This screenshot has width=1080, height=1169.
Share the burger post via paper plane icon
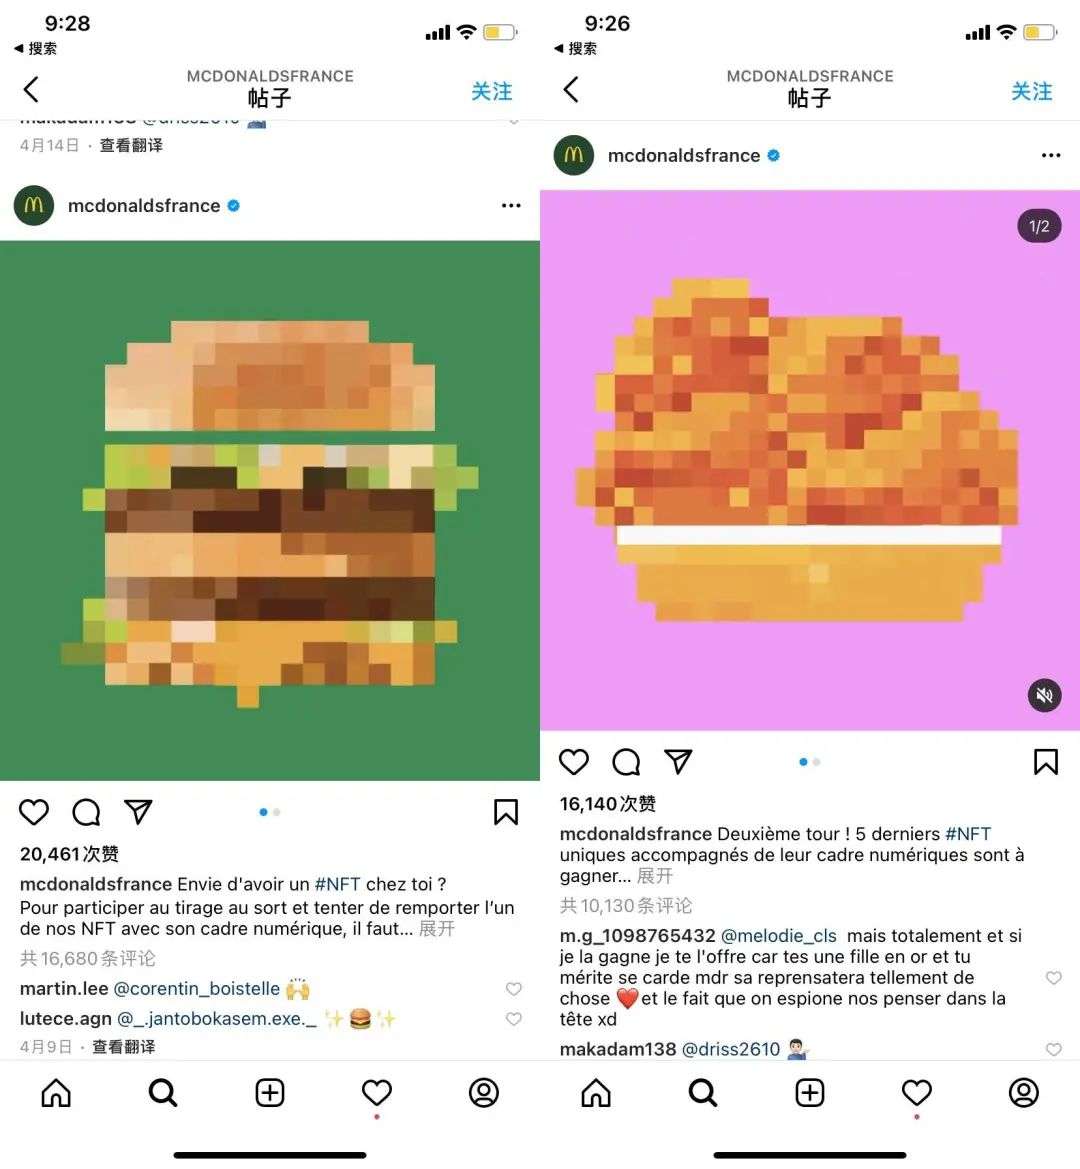point(138,812)
